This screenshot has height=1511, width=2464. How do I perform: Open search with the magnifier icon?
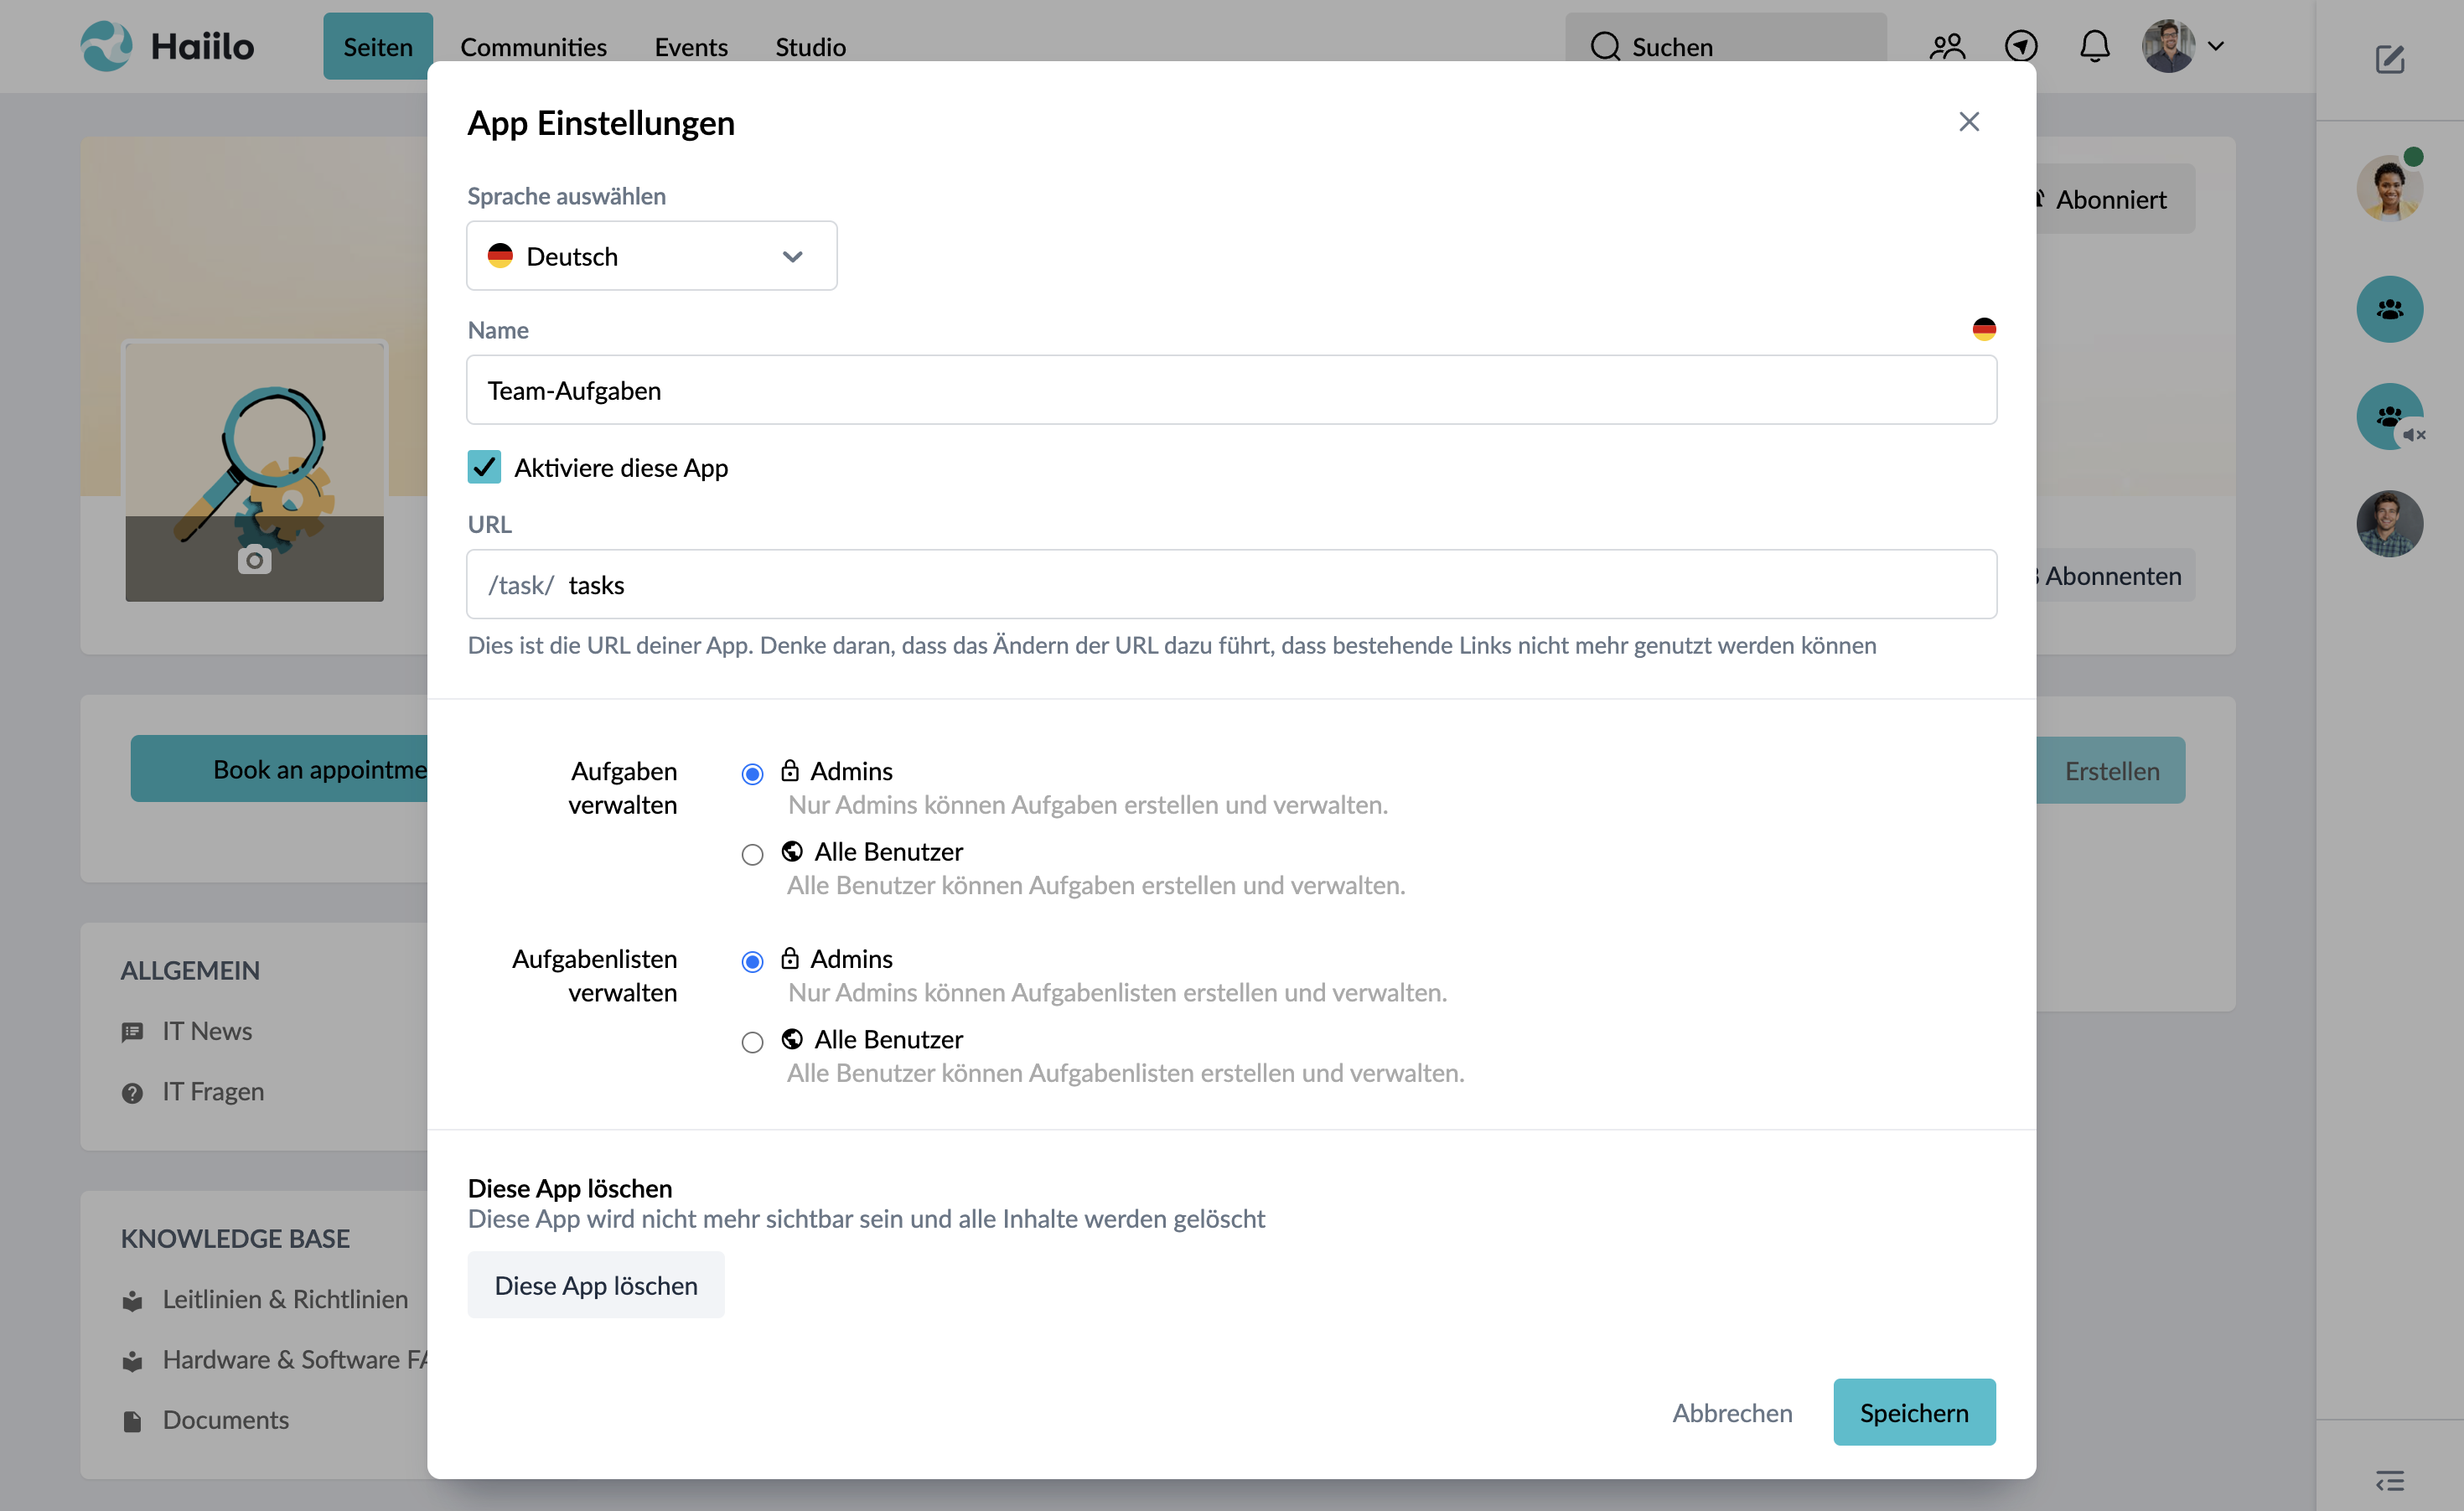pos(1605,46)
